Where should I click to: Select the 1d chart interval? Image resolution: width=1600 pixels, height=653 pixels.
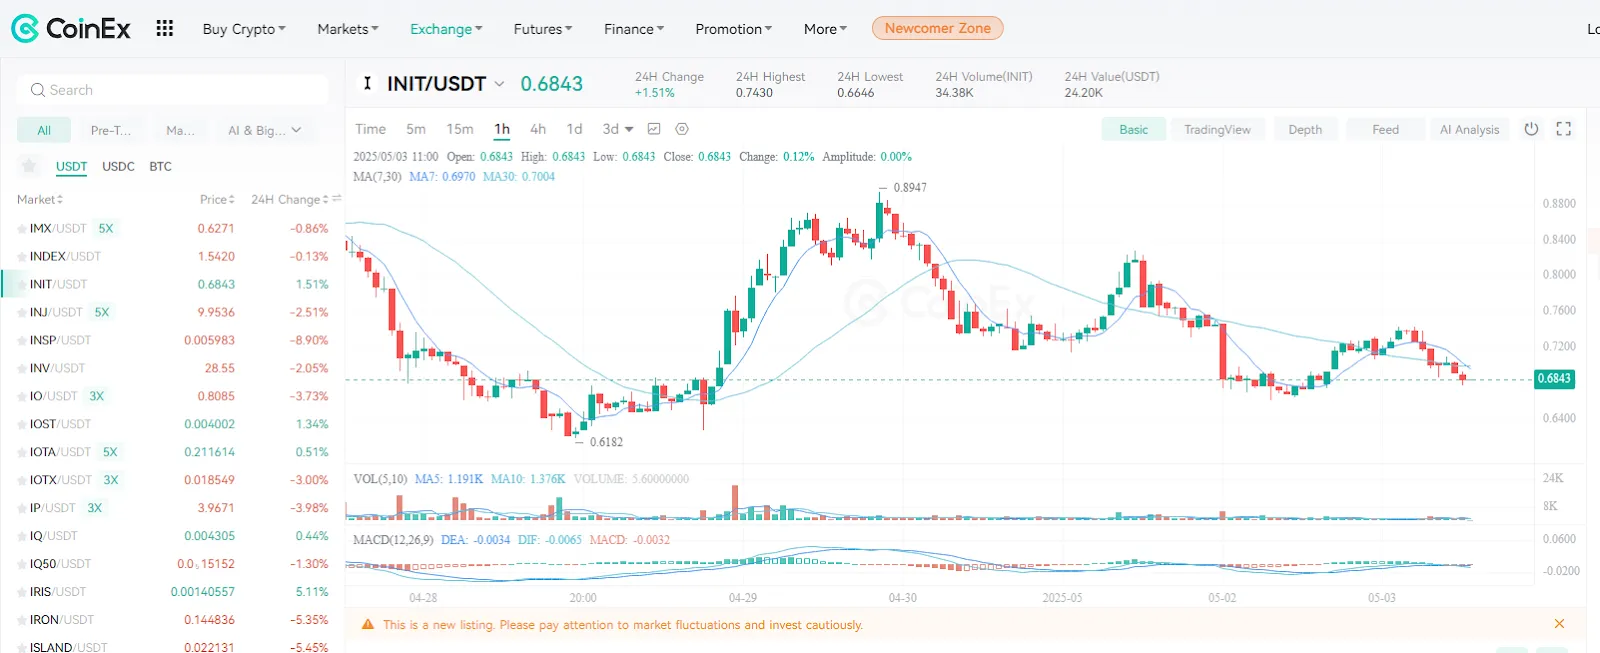point(574,129)
